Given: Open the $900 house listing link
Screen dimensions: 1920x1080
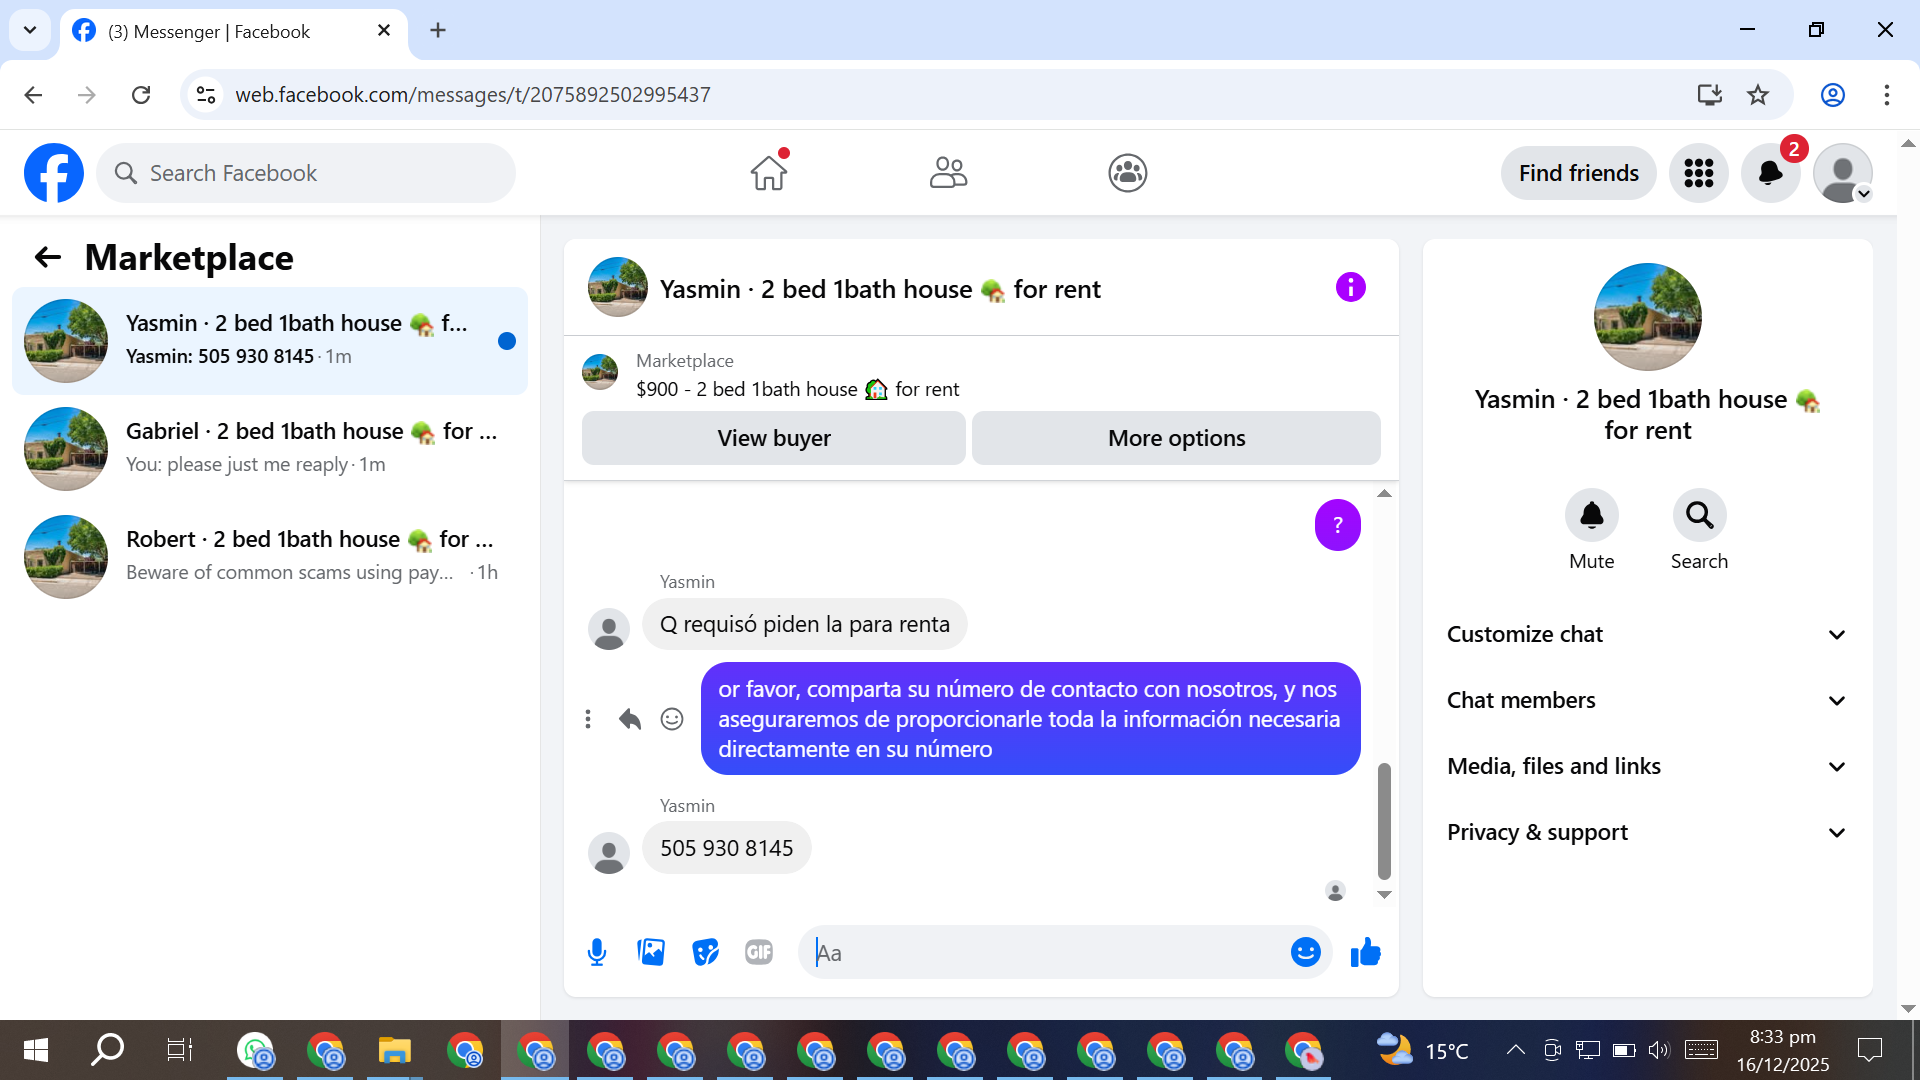Looking at the screenshot, I should (797, 389).
